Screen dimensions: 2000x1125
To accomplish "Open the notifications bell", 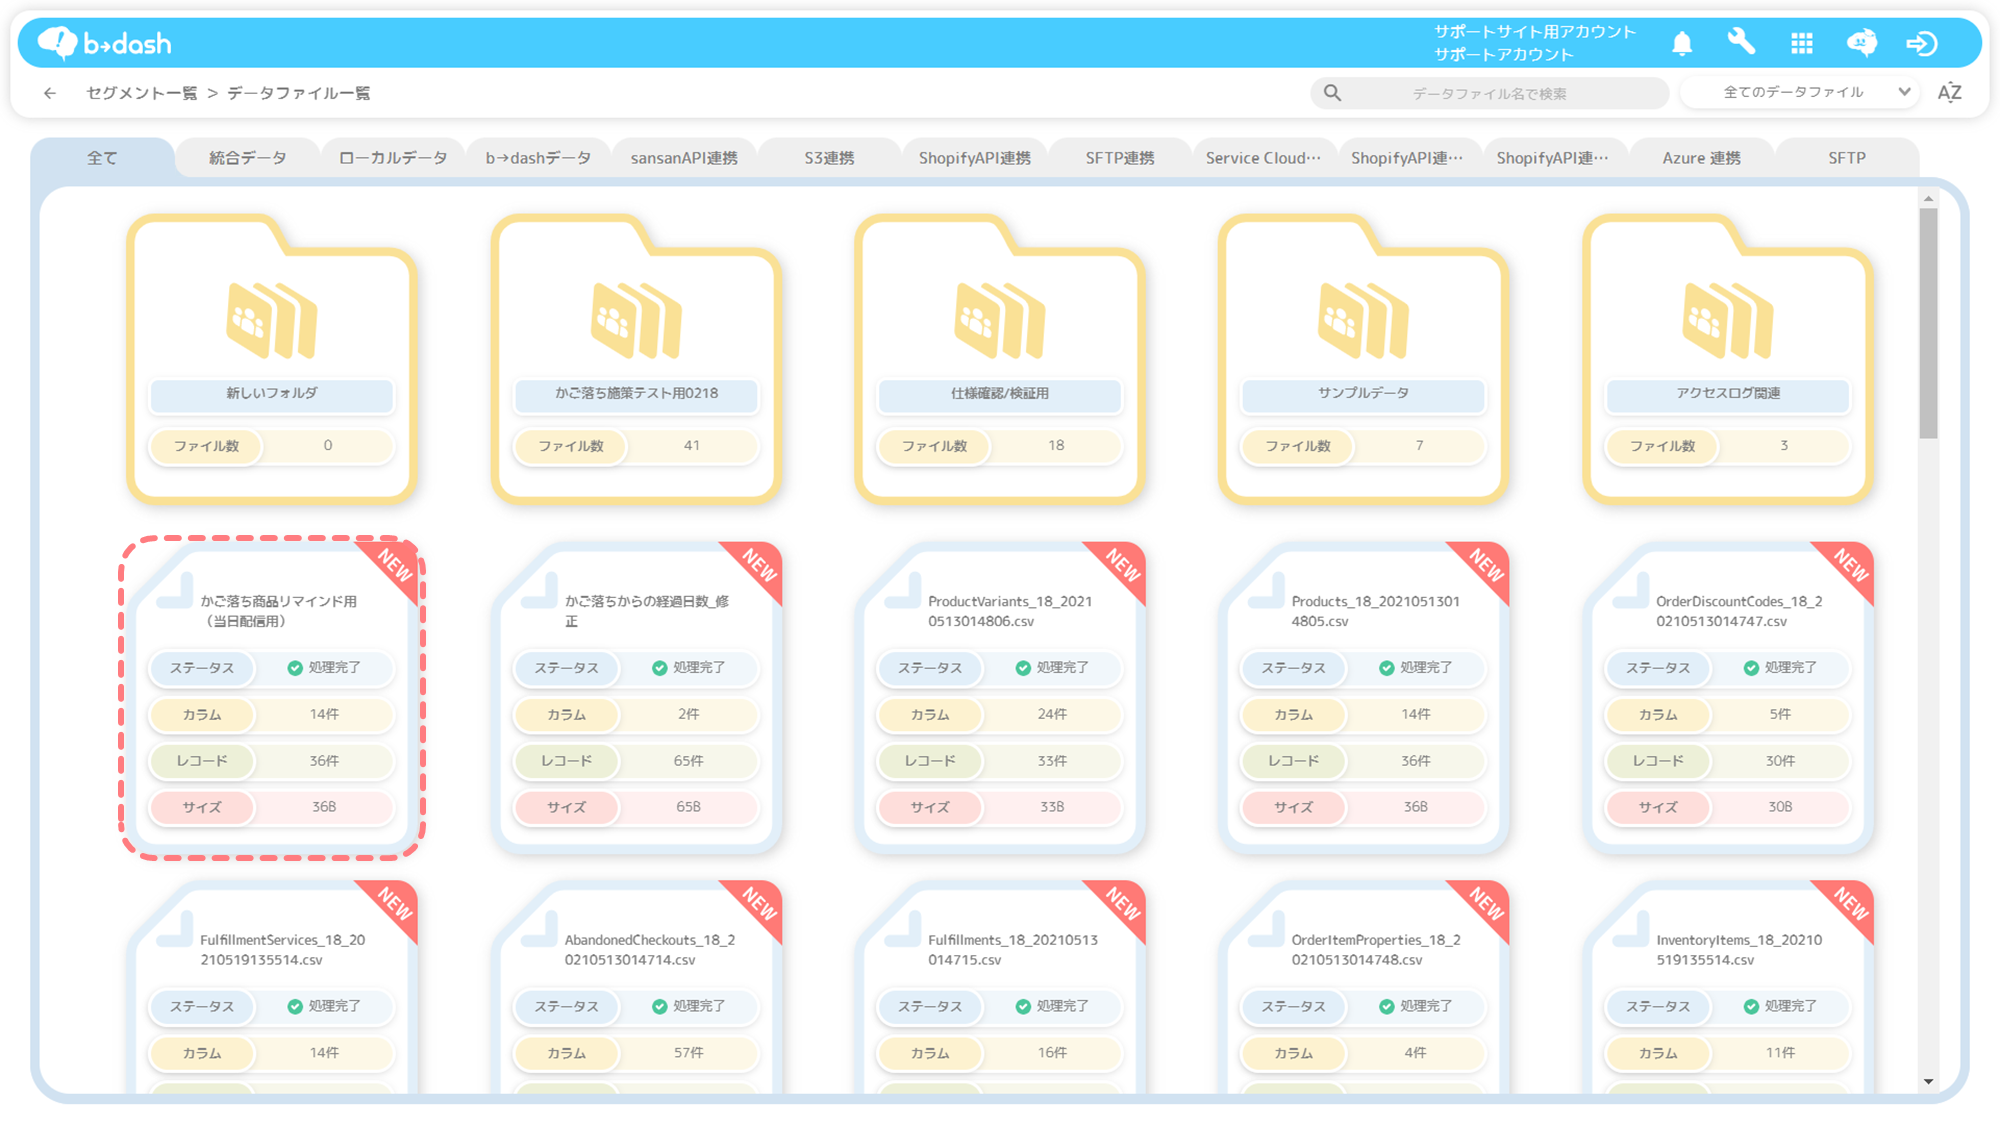I will 1682,43.
